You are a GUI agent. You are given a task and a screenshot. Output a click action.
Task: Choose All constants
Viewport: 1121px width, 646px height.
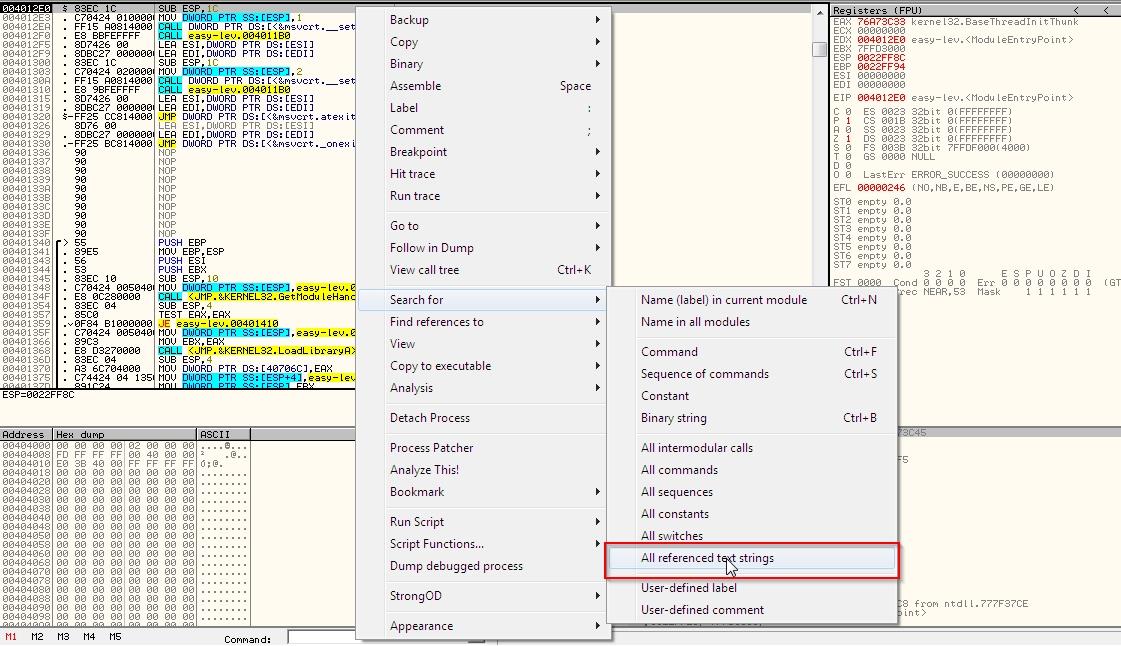click(751, 515)
